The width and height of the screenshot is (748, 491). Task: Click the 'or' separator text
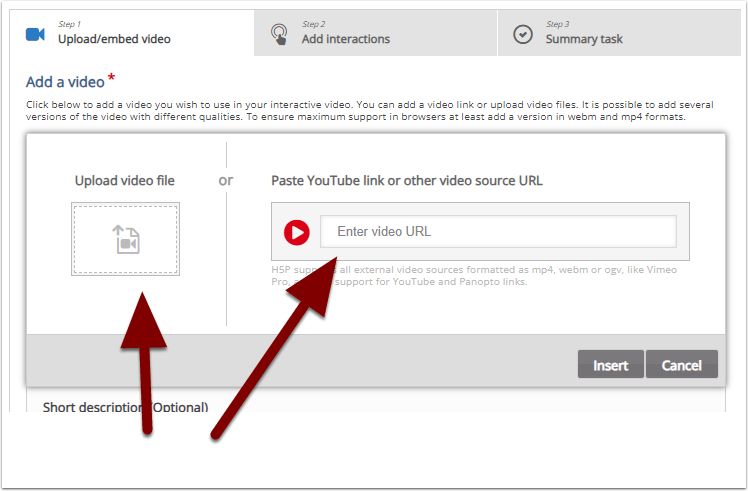pos(226,181)
